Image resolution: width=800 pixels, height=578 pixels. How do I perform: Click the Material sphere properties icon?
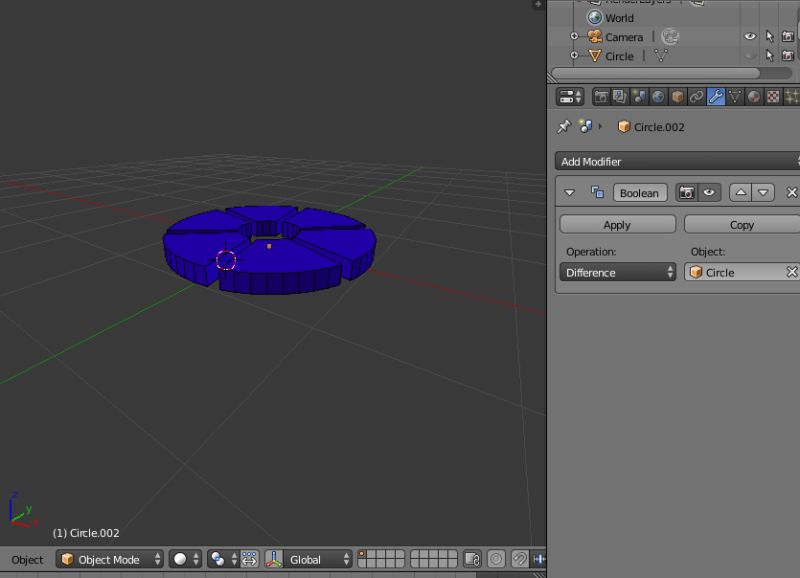753,96
